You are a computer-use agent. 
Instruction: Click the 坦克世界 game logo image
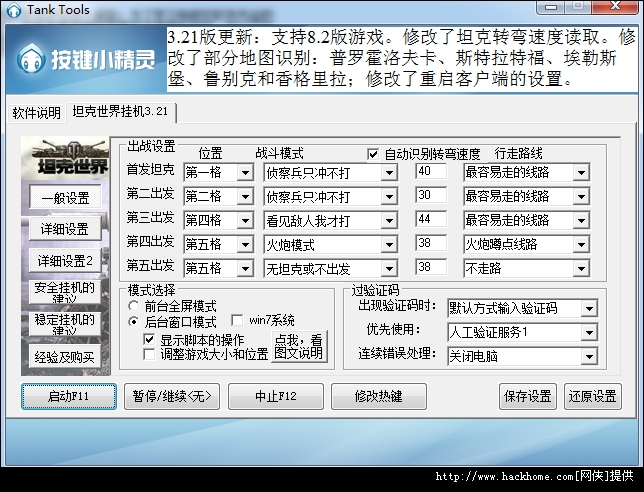(x=66, y=158)
